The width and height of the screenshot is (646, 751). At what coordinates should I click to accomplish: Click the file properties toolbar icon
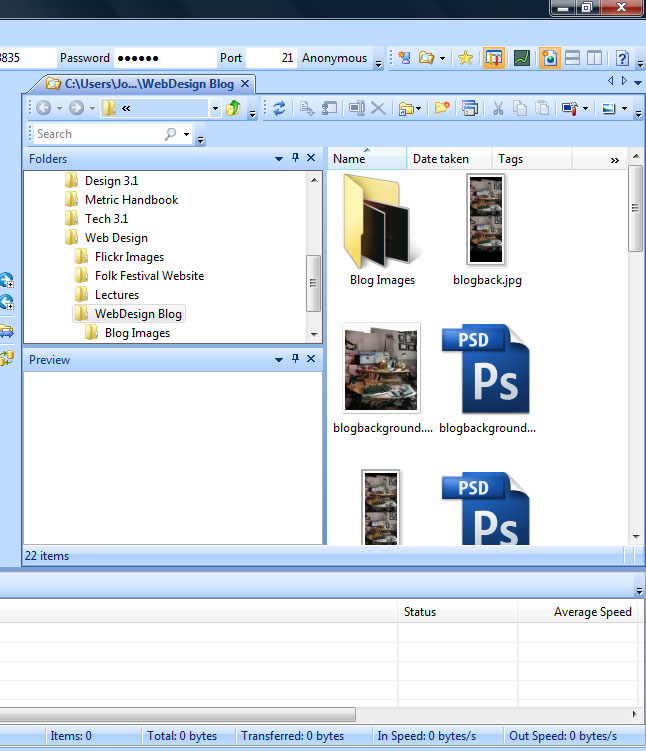(x=329, y=108)
